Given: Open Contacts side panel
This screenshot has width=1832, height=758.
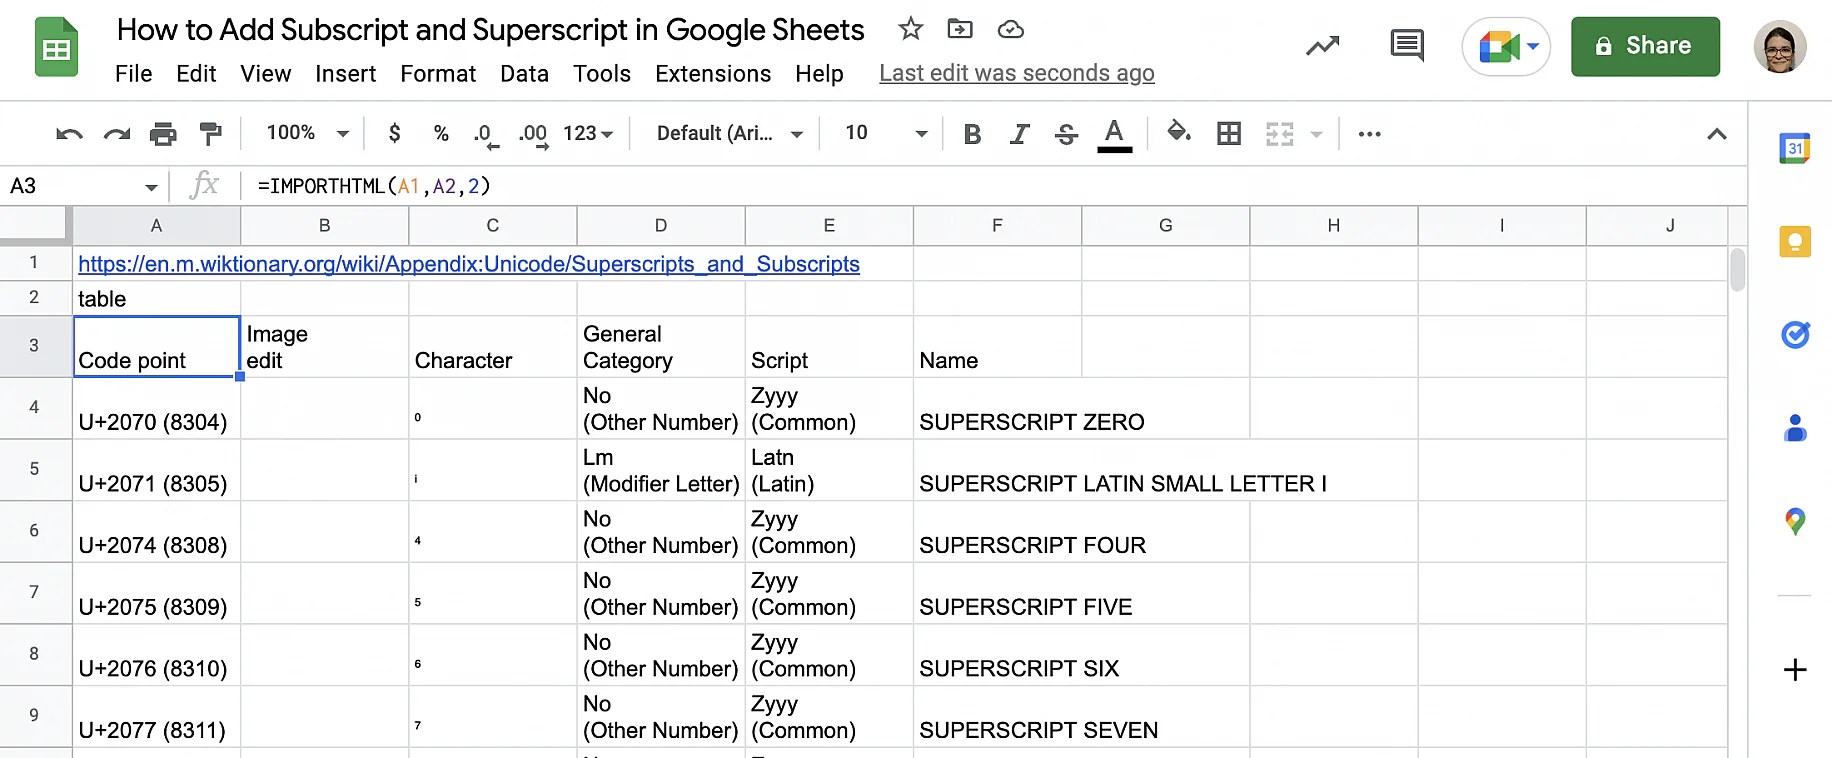Looking at the screenshot, I should point(1795,428).
